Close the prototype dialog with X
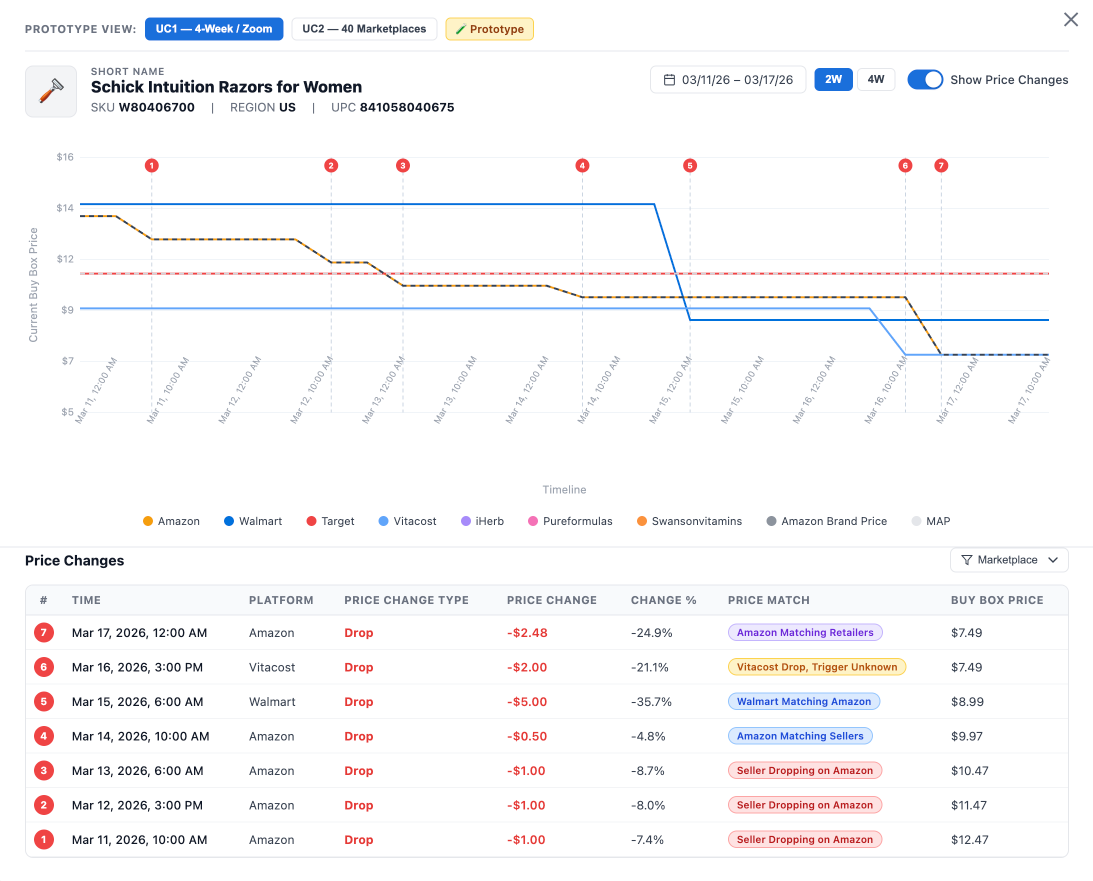Image resolution: width=1093 pixels, height=881 pixels. [x=1071, y=20]
